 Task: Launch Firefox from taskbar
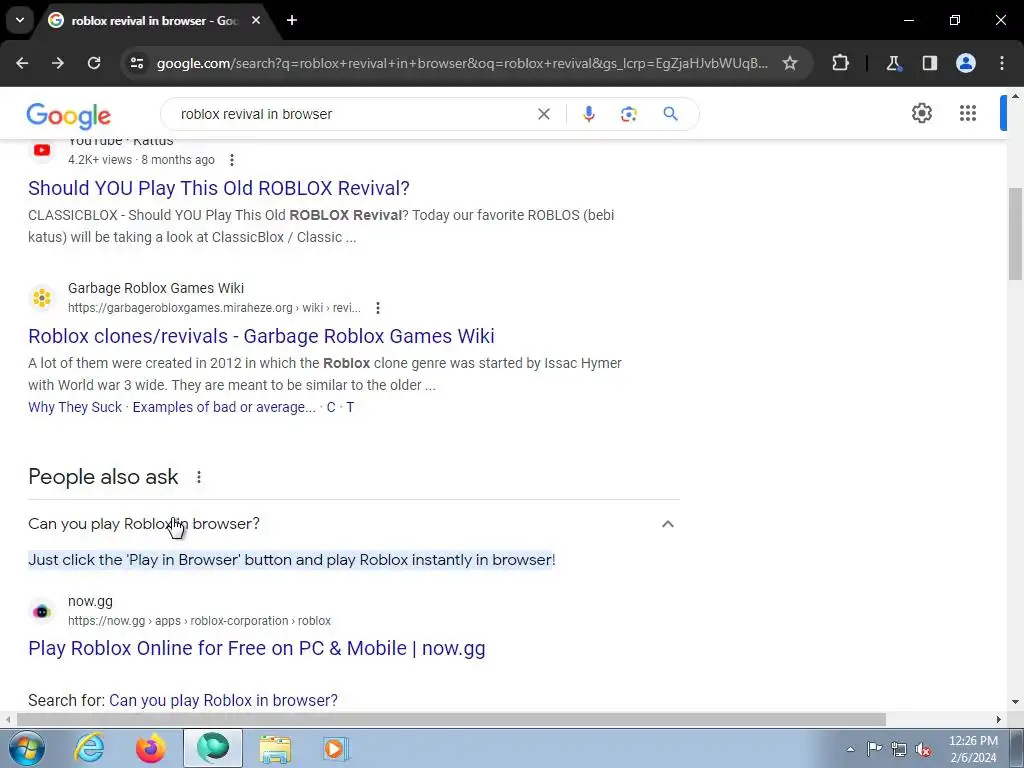point(150,748)
